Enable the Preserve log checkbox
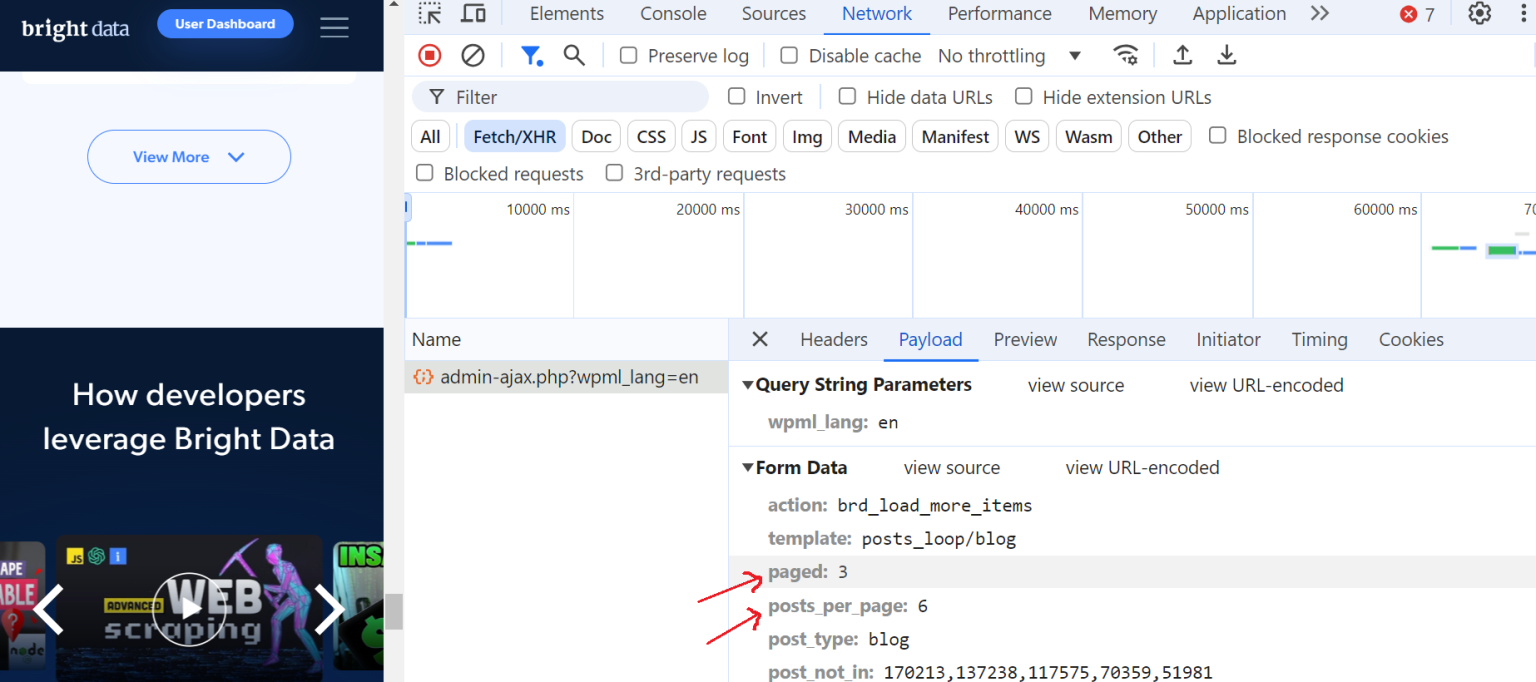The height and width of the screenshot is (682, 1536). (x=628, y=55)
